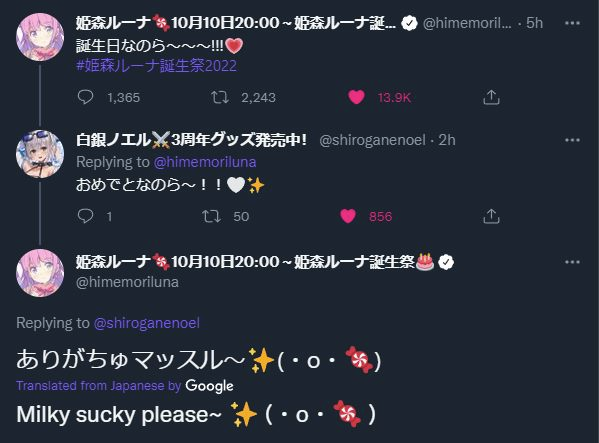Open more options on the bottom tweet
The image size is (599, 443).
(x=572, y=262)
